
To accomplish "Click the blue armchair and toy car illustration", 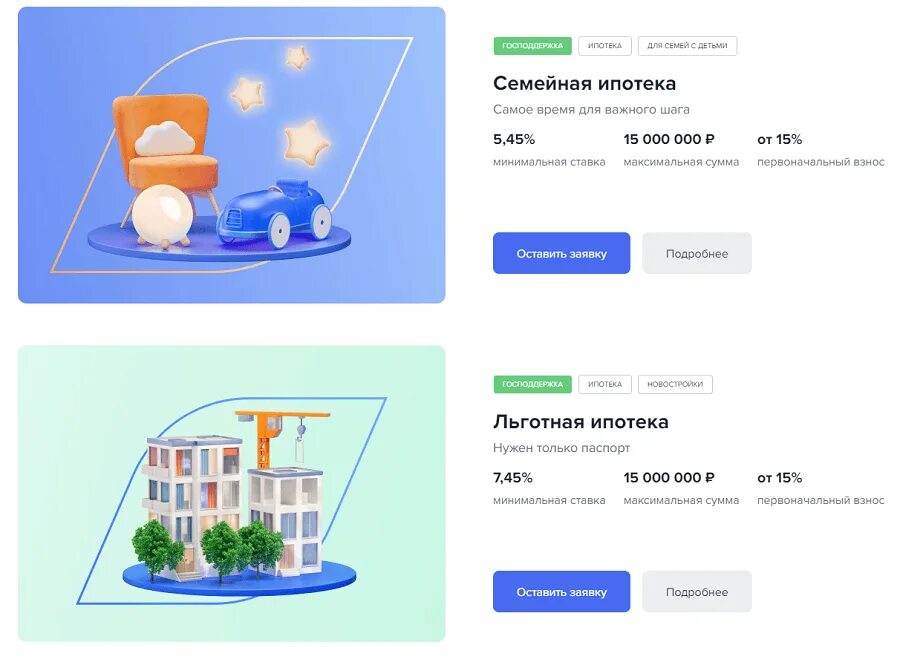I will point(231,155).
